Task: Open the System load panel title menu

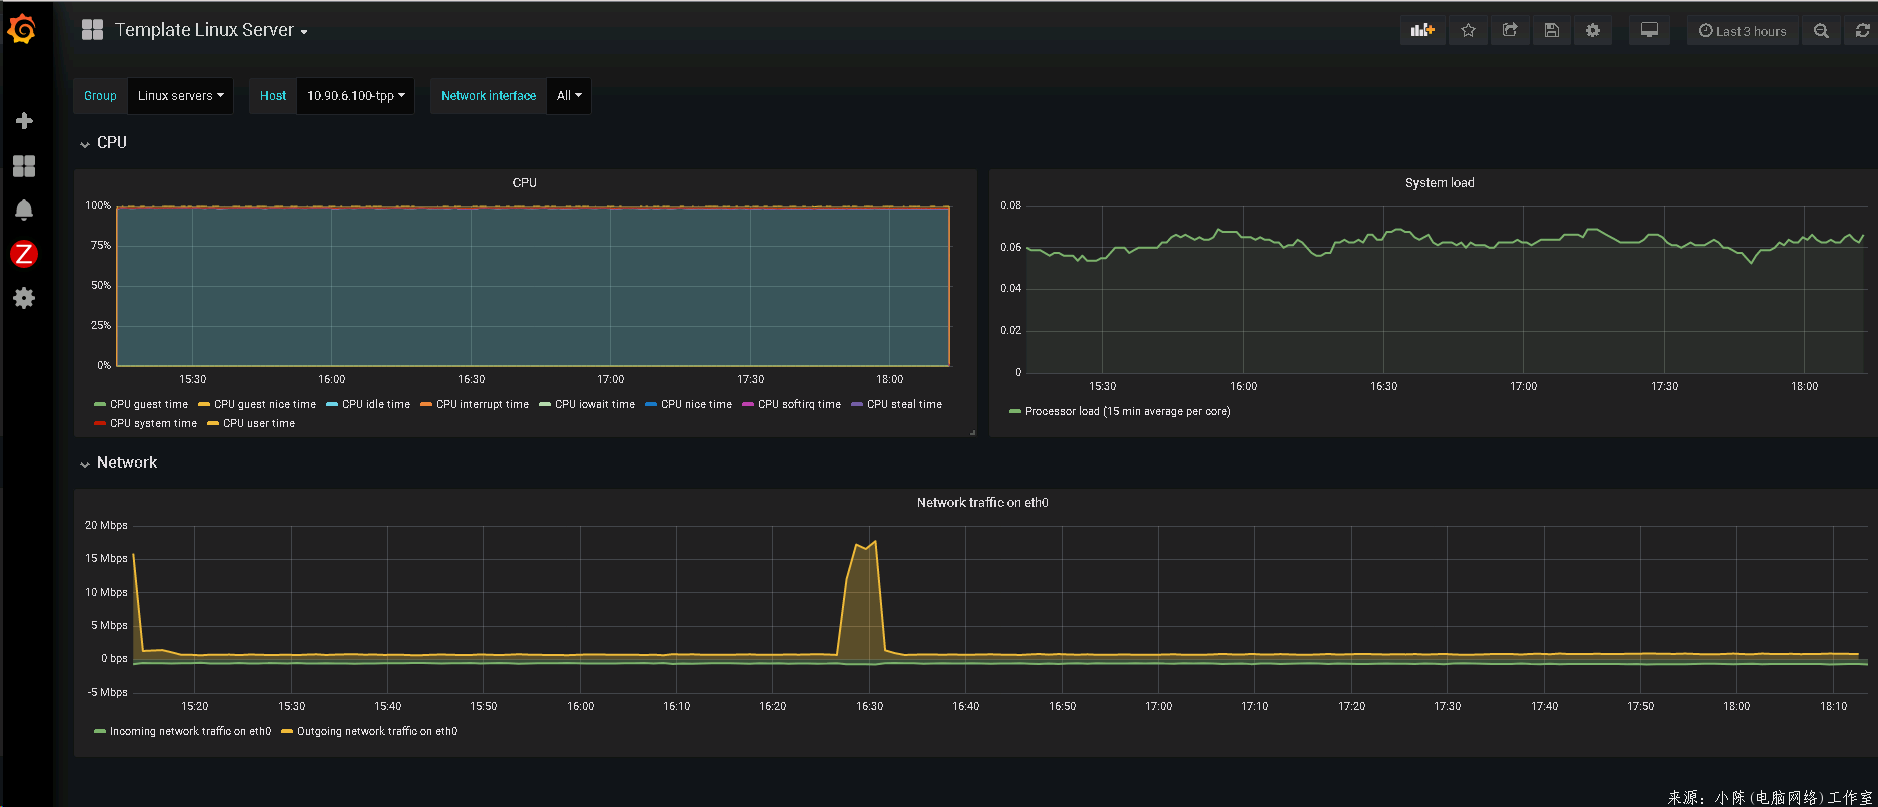Action: (1439, 183)
